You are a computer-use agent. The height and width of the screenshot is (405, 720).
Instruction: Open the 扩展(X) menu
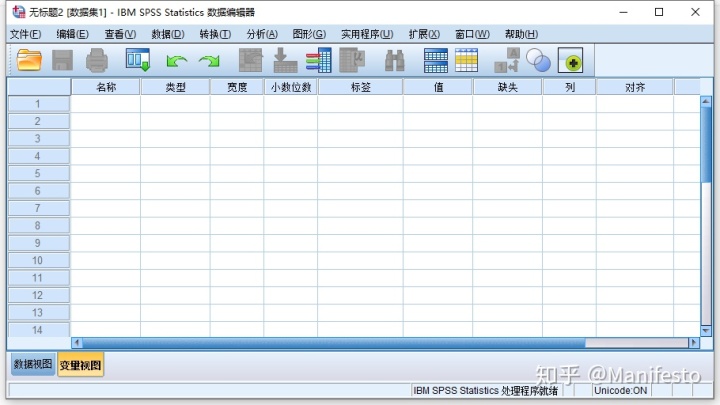(x=424, y=34)
